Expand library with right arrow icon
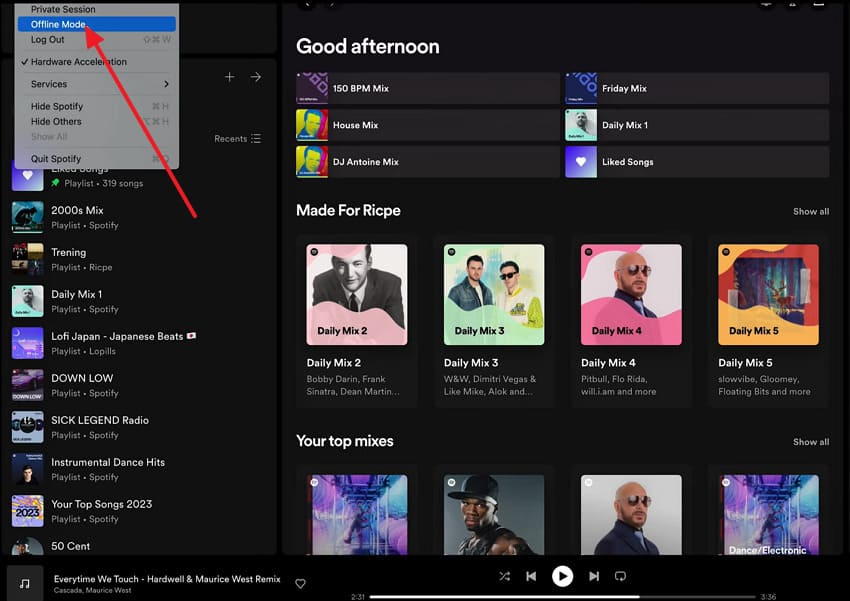 tap(256, 77)
